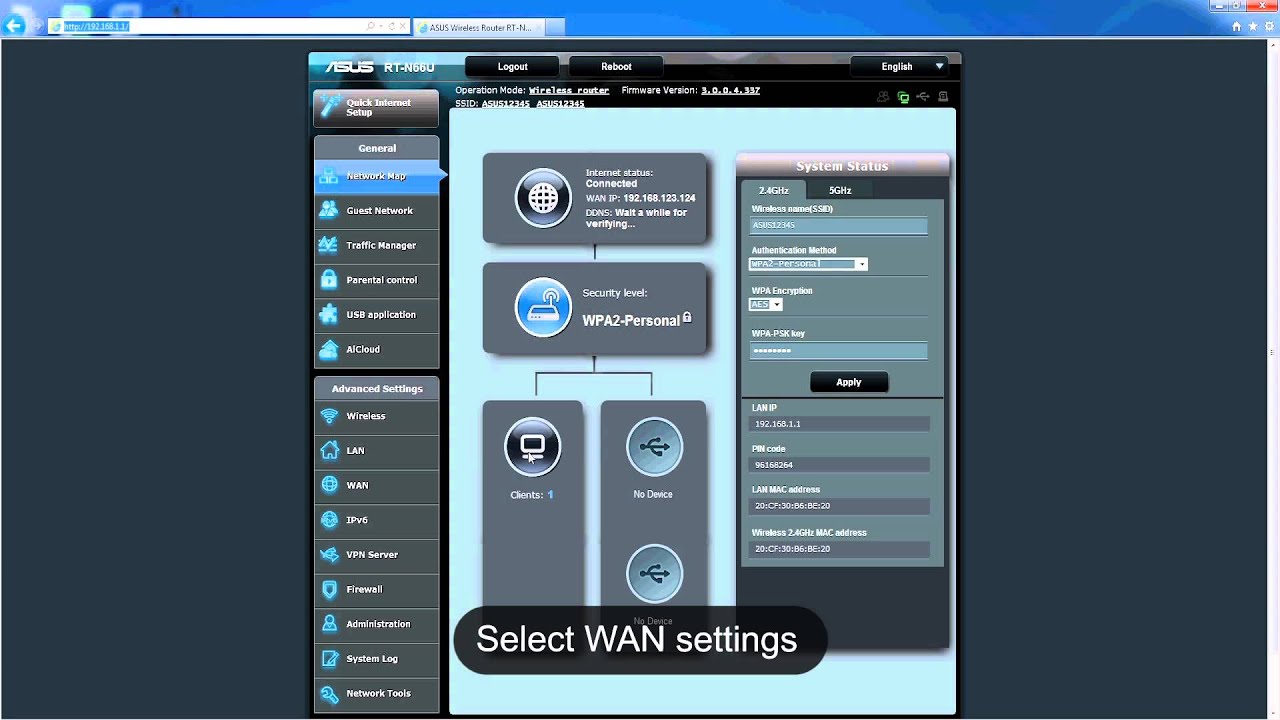Click the router security level icon
1280x720 pixels.
[543, 306]
